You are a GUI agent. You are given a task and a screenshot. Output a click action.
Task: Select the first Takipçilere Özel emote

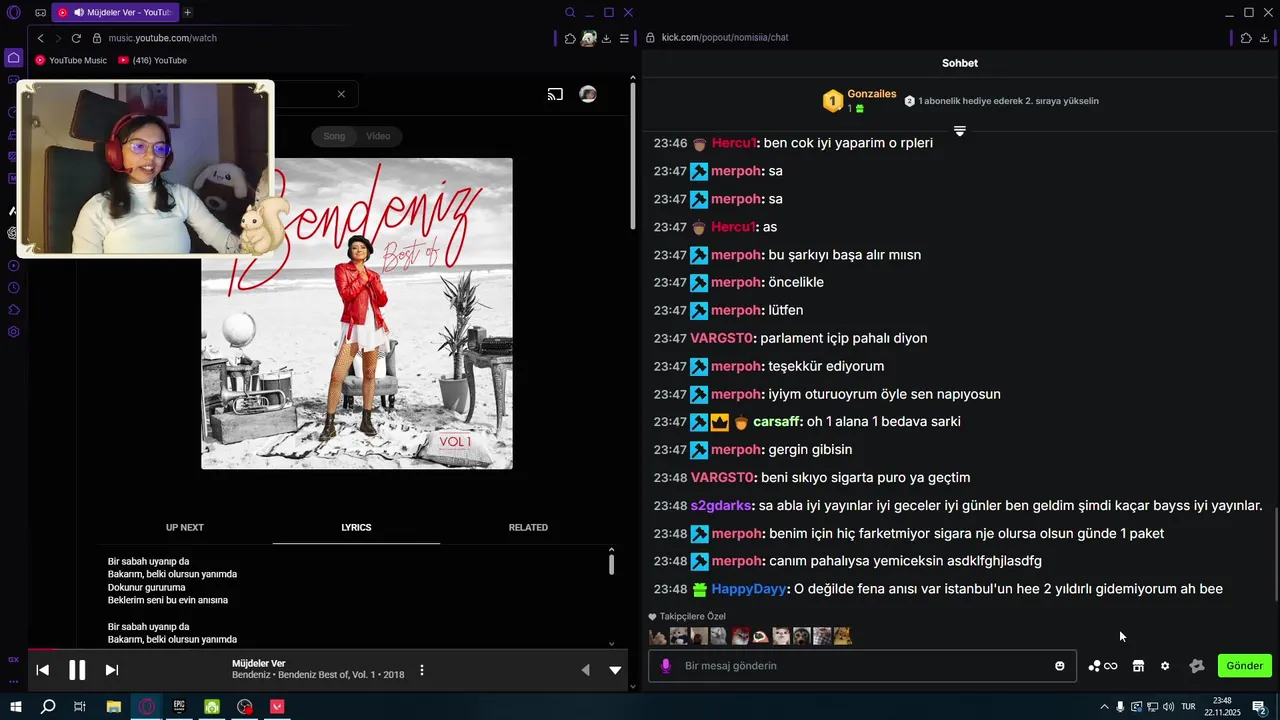pos(657,636)
